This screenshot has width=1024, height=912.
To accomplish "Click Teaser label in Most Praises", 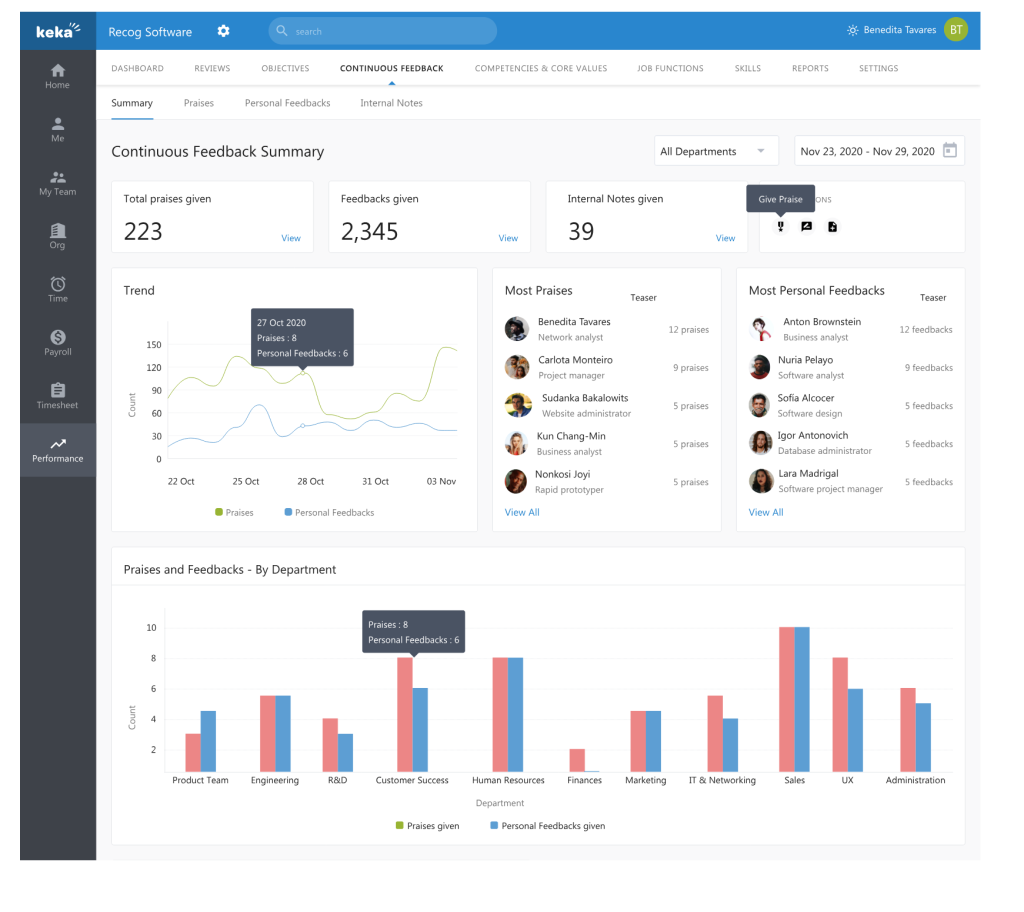I will point(643,297).
